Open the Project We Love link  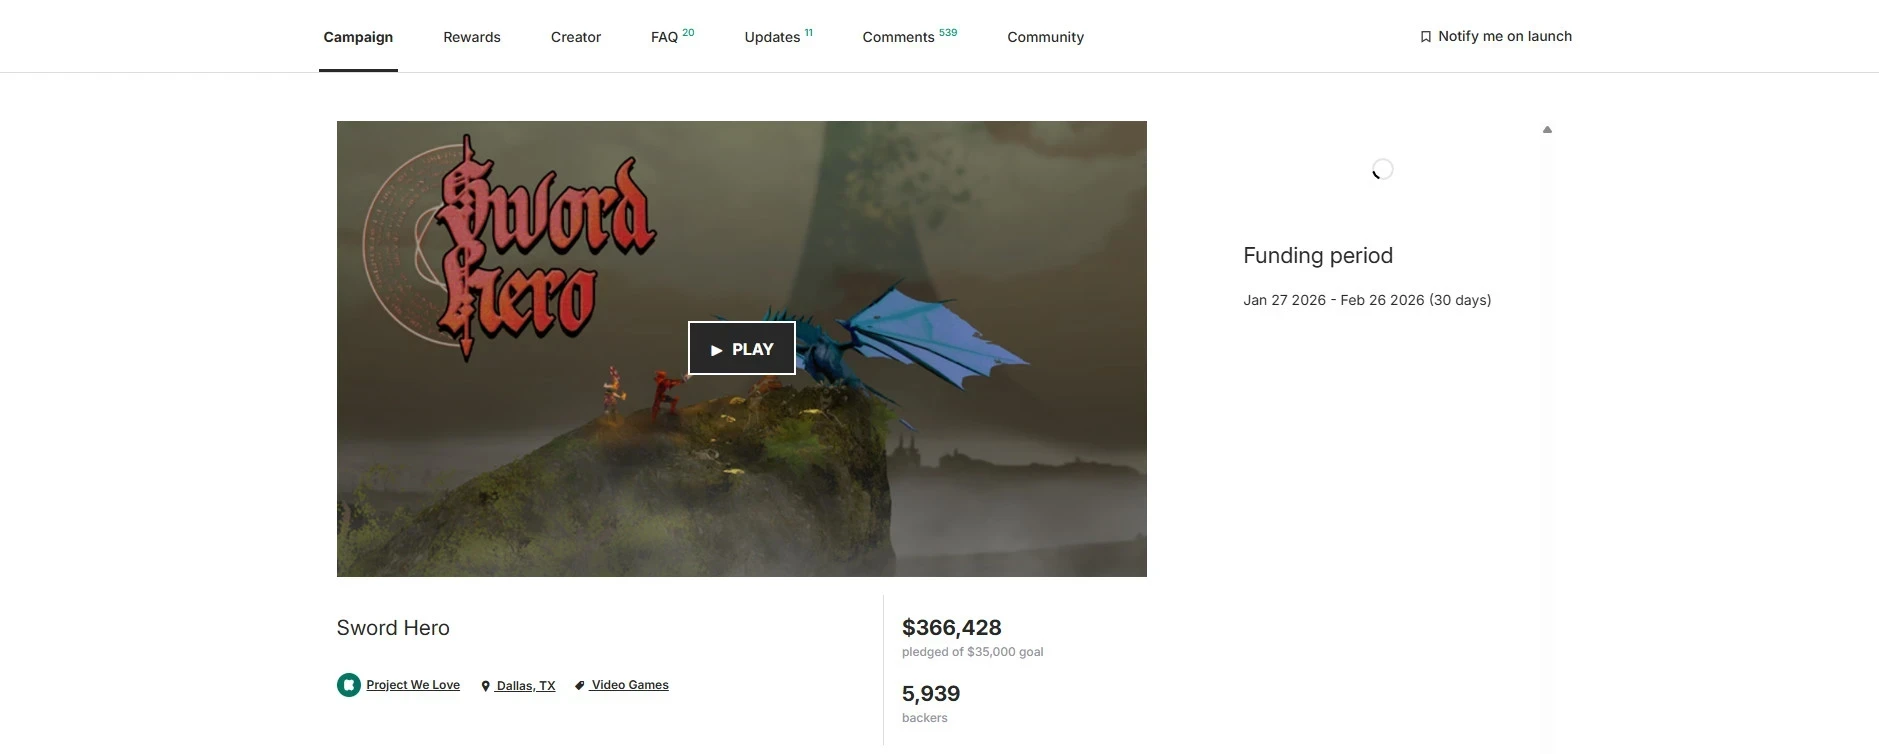pyautogui.click(x=413, y=685)
